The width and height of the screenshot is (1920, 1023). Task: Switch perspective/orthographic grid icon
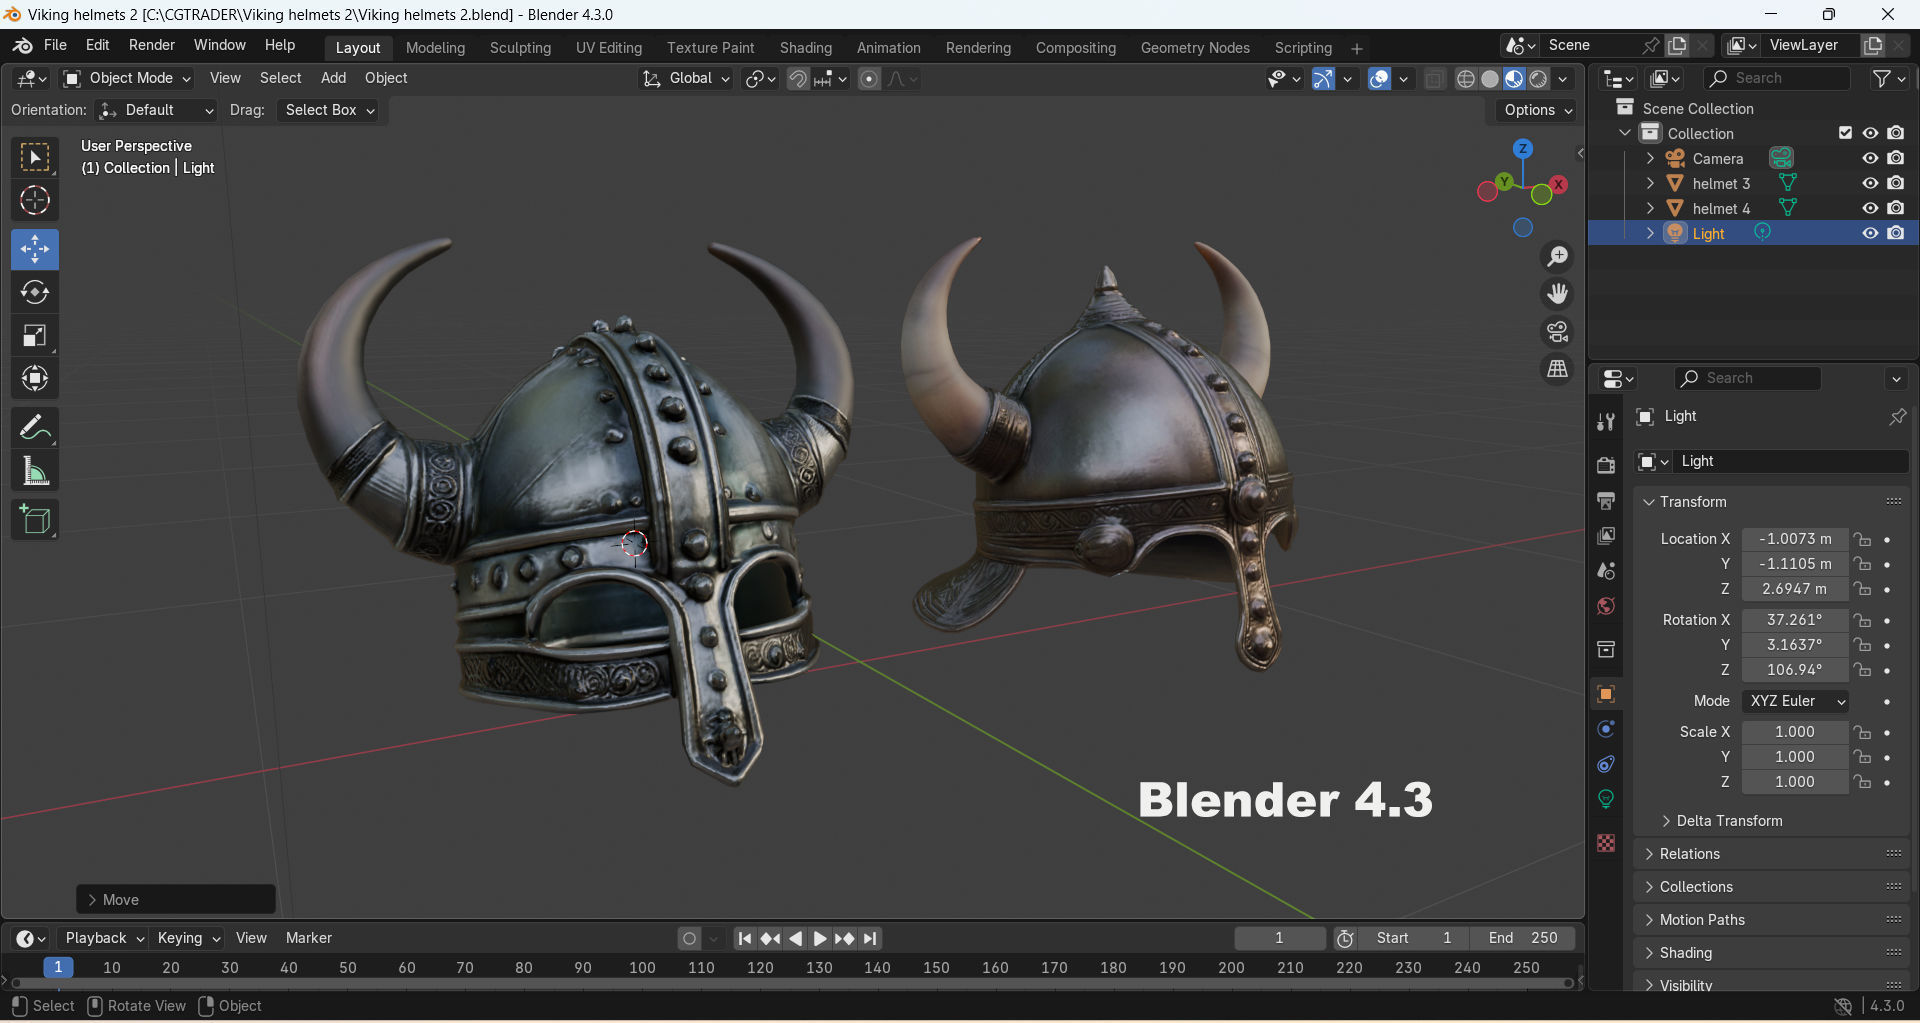pyautogui.click(x=1558, y=369)
